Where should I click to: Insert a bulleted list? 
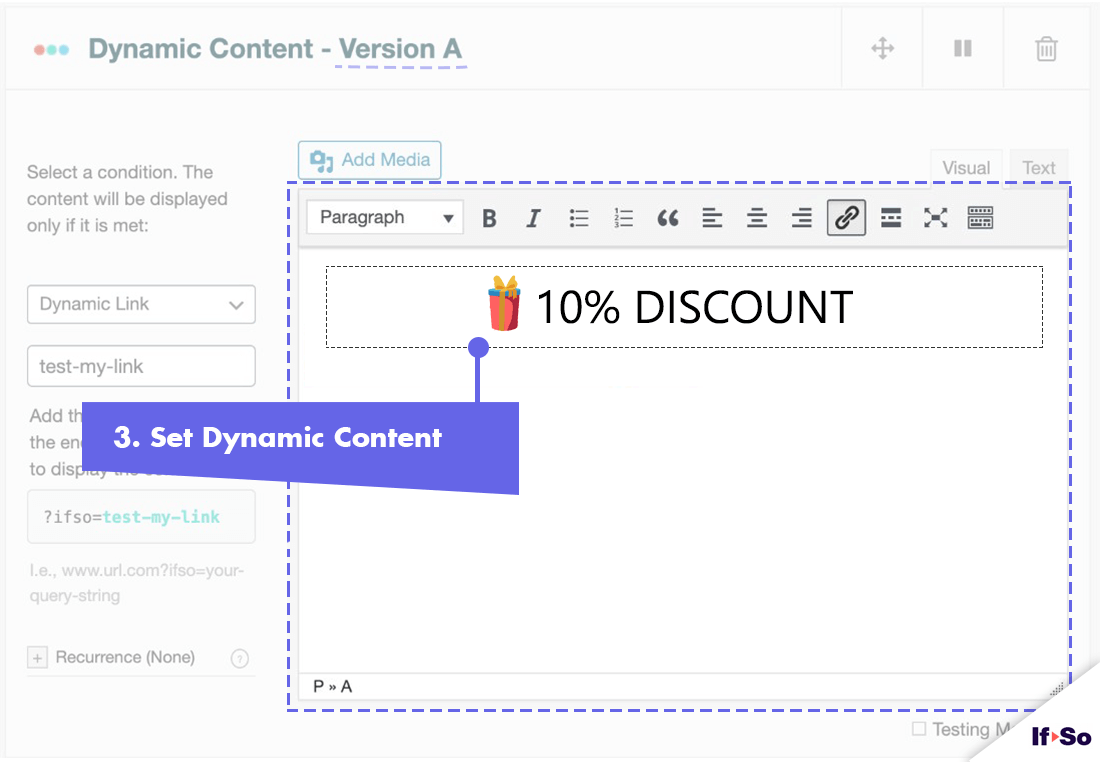pos(578,217)
